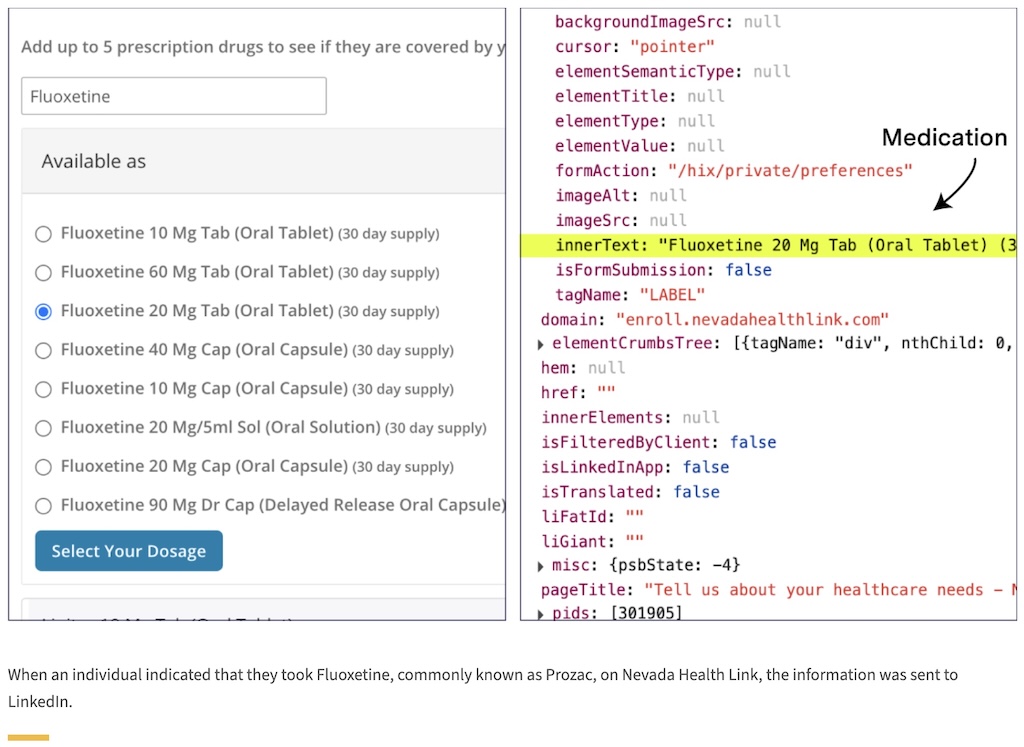Click the Fluoxetine 20 Mg/5ml Sol label text

[x=274, y=428]
